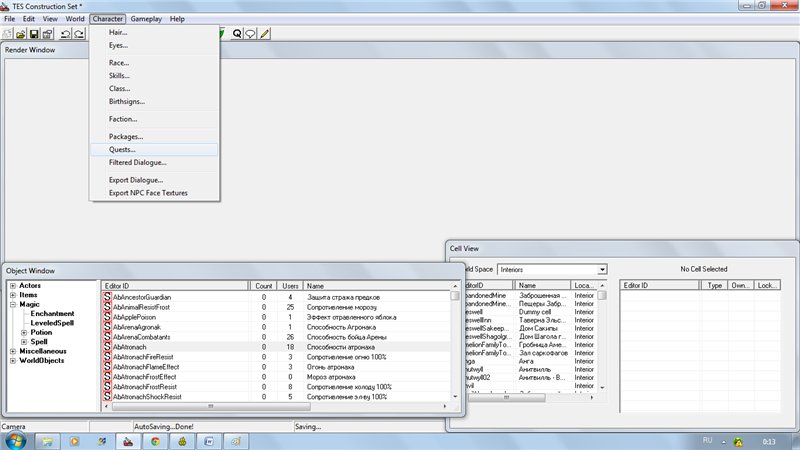Expand the WorldObjects tree node
Image resolution: width=800 pixels, height=450 pixels.
click(13, 361)
